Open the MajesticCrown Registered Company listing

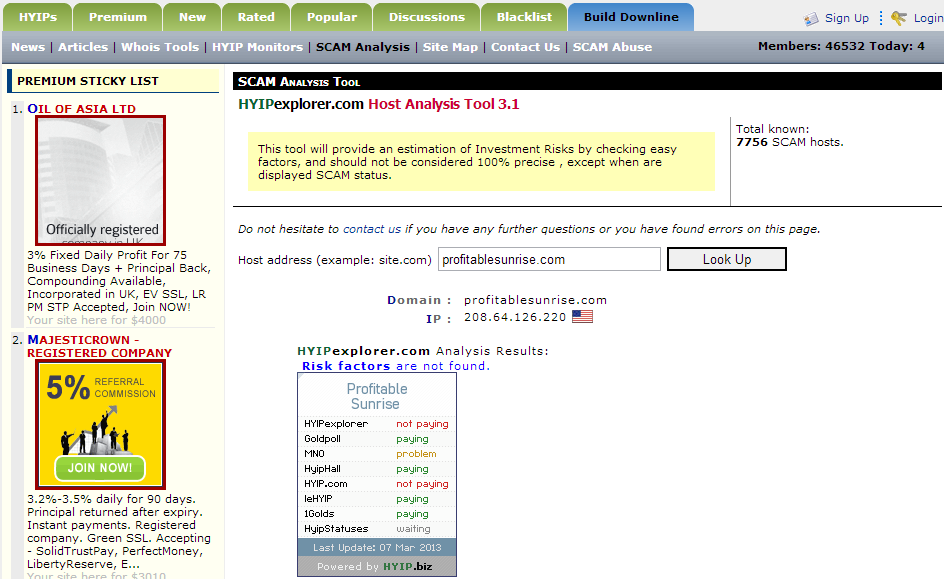(99, 346)
